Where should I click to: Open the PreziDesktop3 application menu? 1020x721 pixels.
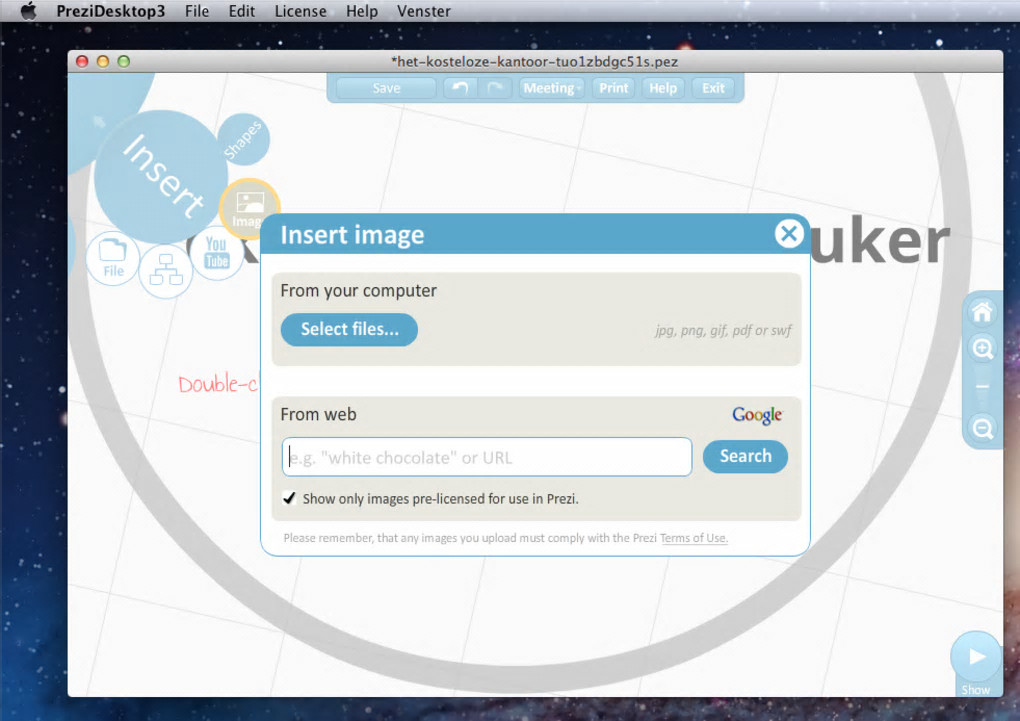pos(111,11)
